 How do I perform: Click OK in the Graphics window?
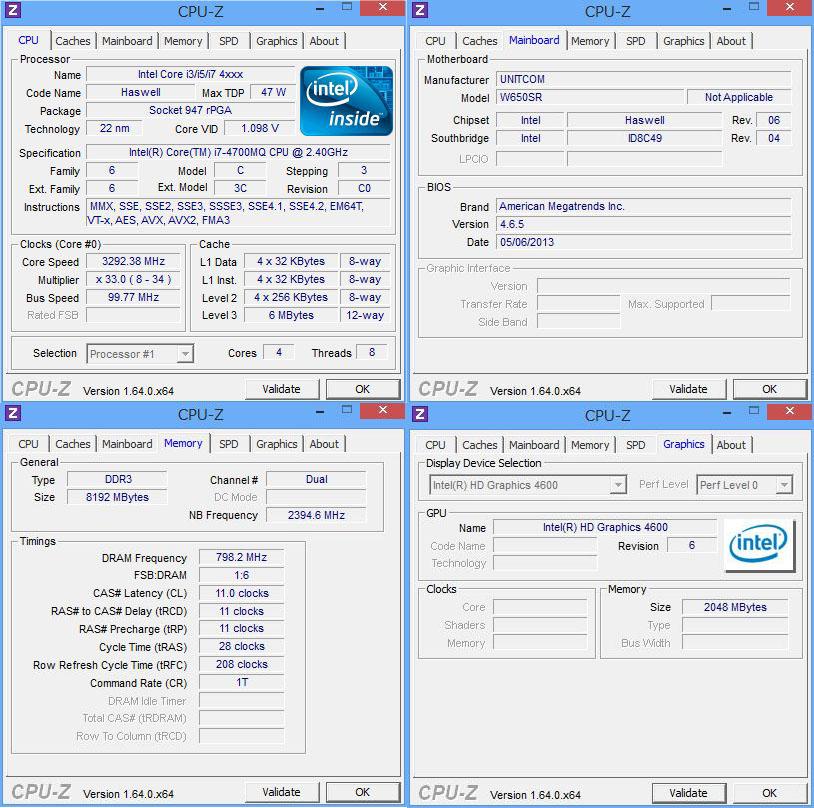(769, 793)
